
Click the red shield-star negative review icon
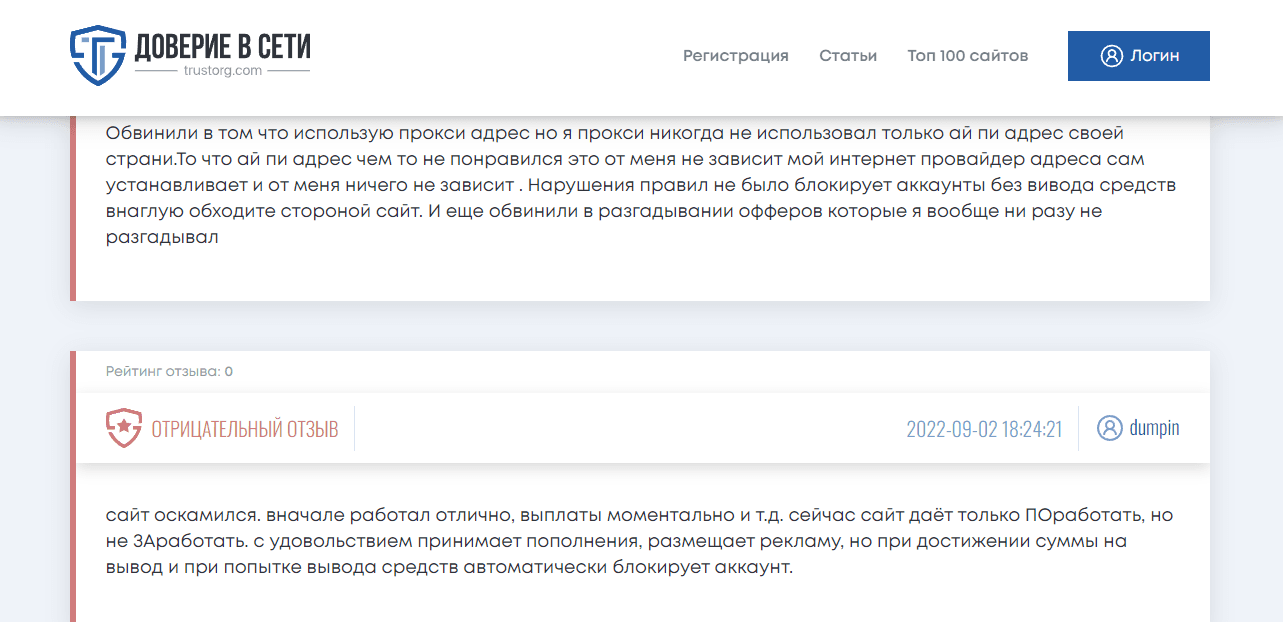(123, 429)
